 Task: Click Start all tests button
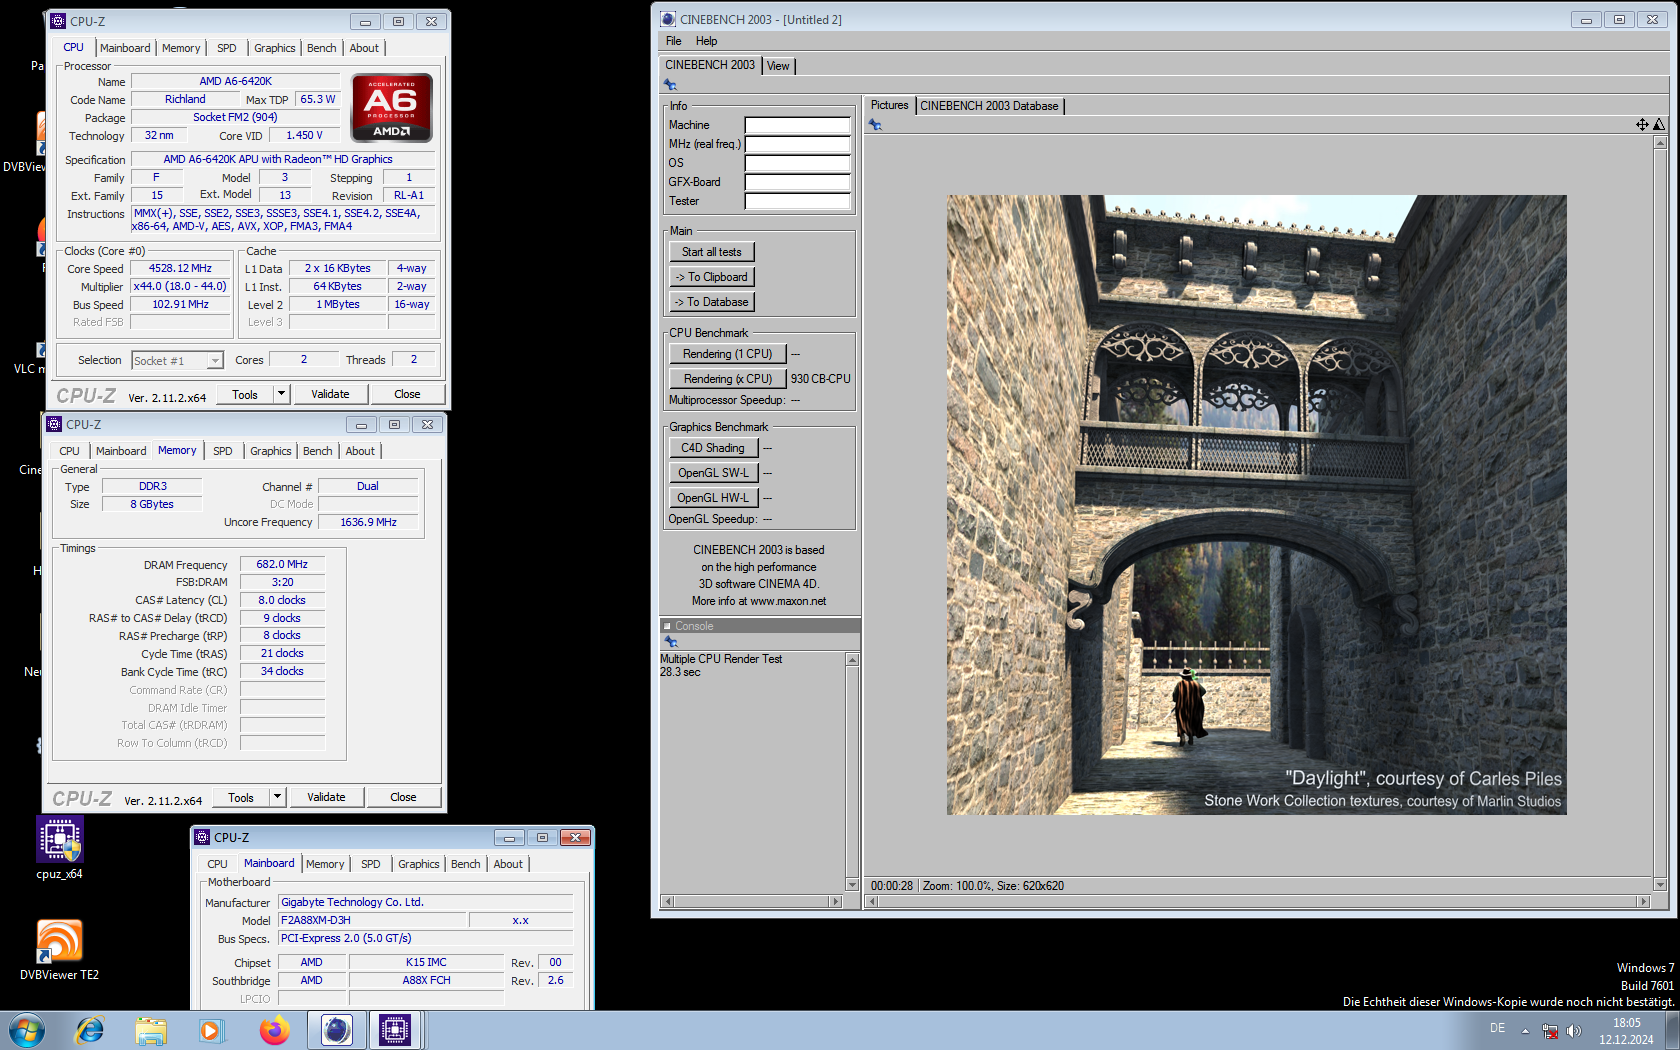tap(712, 252)
